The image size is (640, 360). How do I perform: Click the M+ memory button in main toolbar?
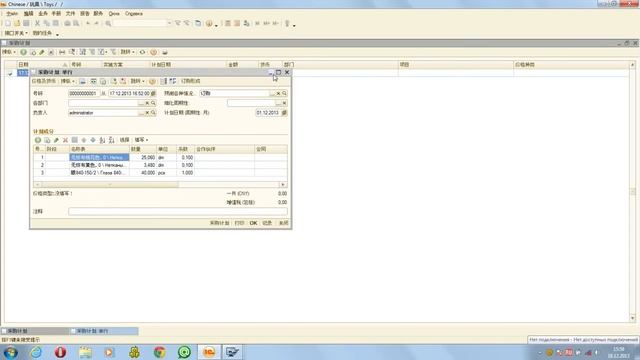(267, 24)
